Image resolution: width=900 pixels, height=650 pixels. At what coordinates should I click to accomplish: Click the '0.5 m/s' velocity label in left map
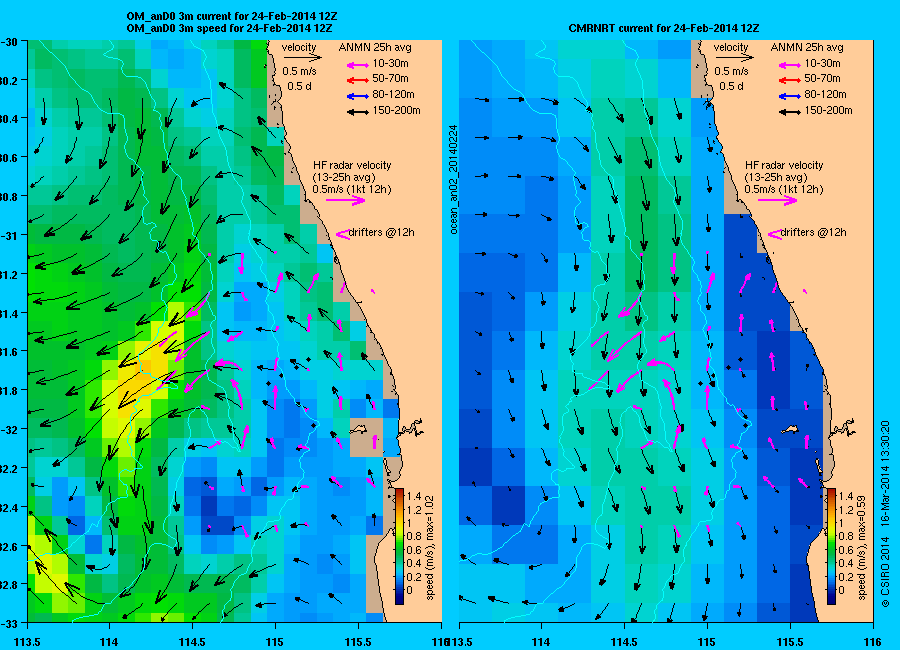(x=300, y=71)
